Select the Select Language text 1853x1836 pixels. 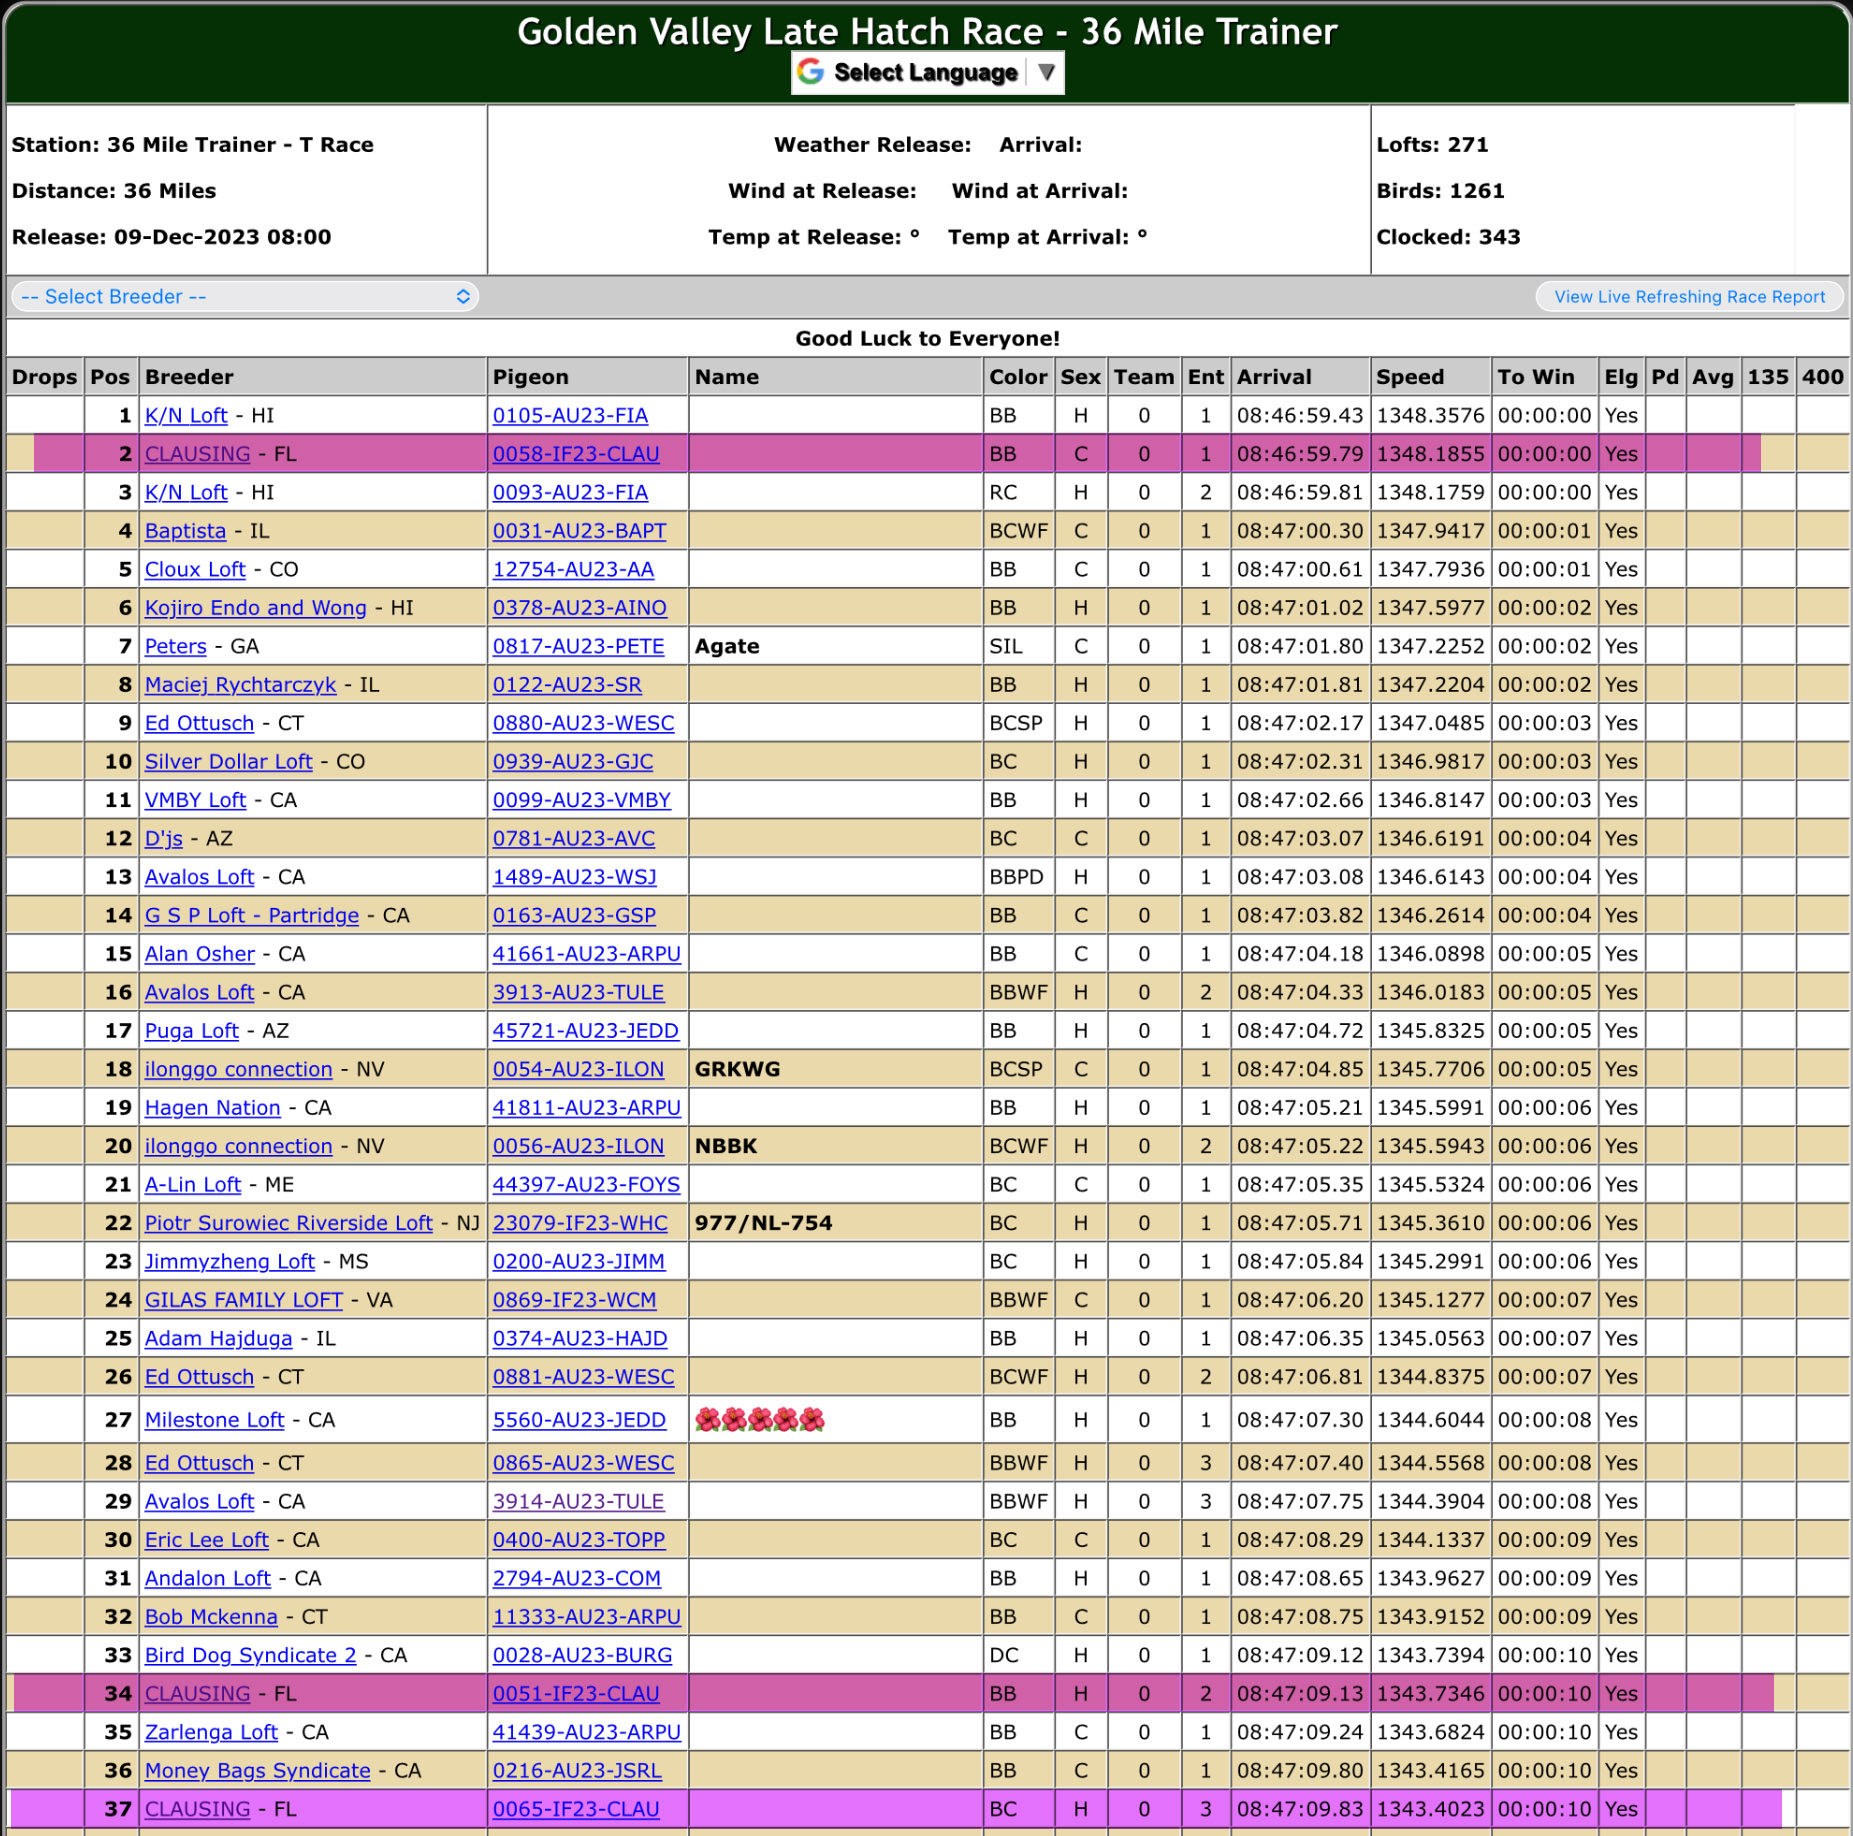point(925,72)
